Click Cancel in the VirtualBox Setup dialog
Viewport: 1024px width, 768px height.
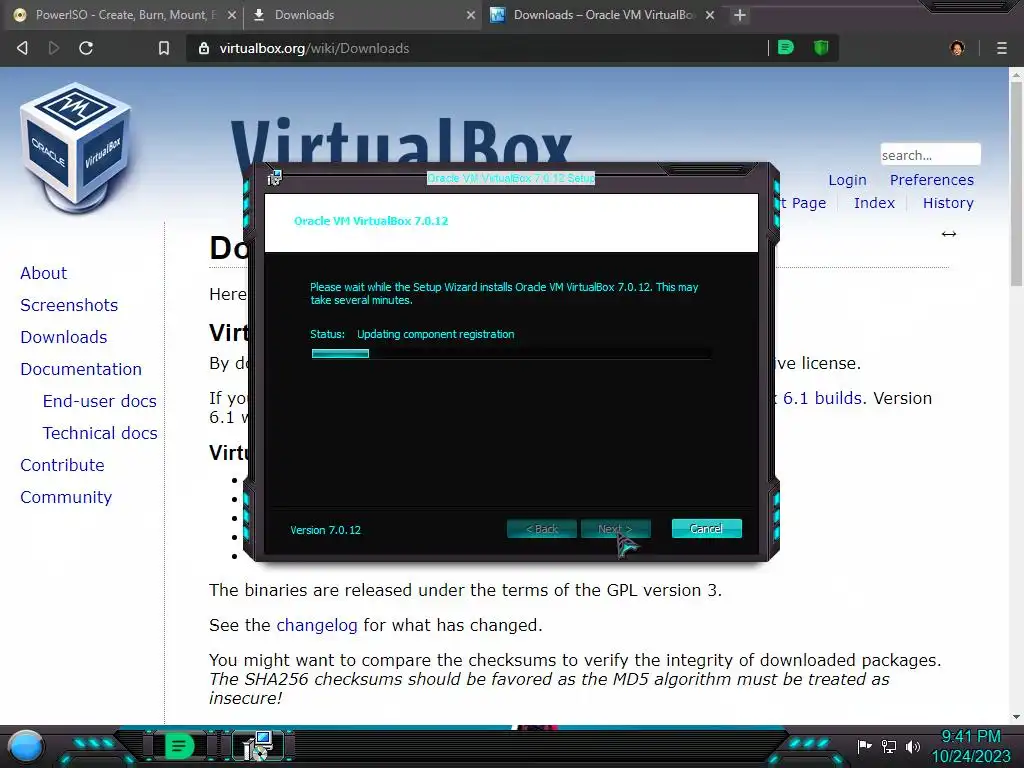pyautogui.click(x=707, y=528)
